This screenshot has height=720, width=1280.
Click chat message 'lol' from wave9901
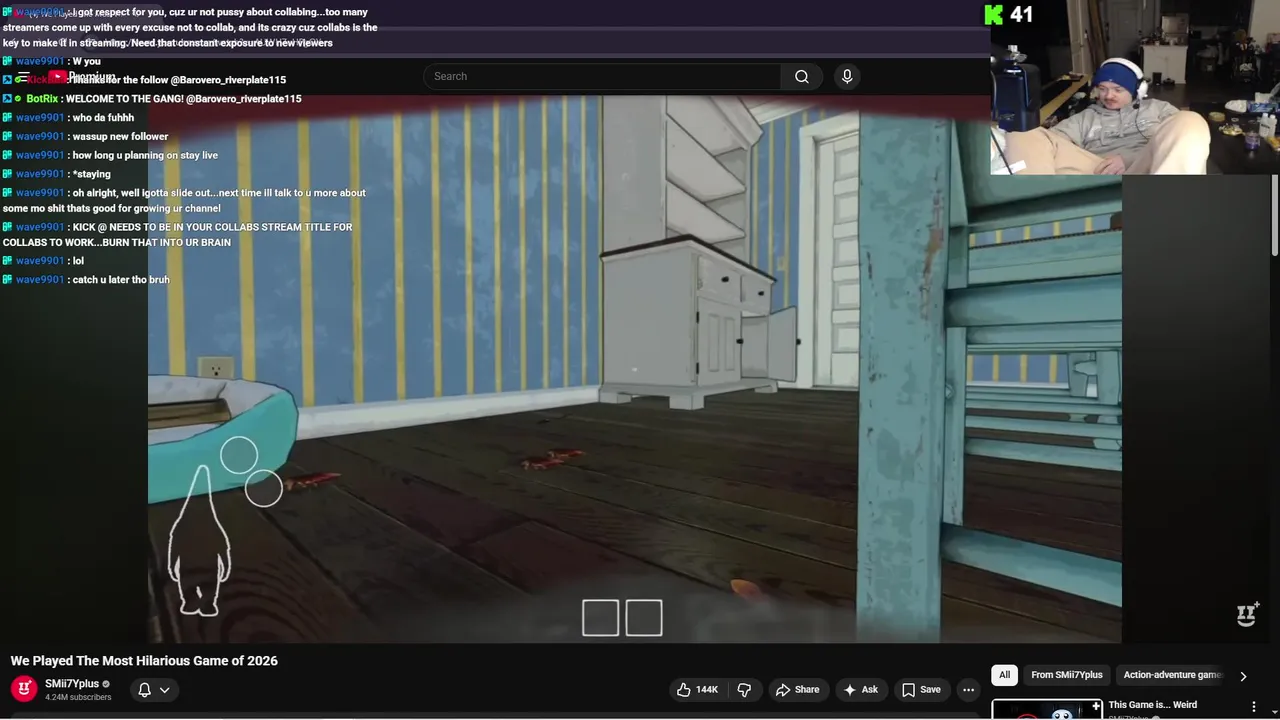coord(78,261)
